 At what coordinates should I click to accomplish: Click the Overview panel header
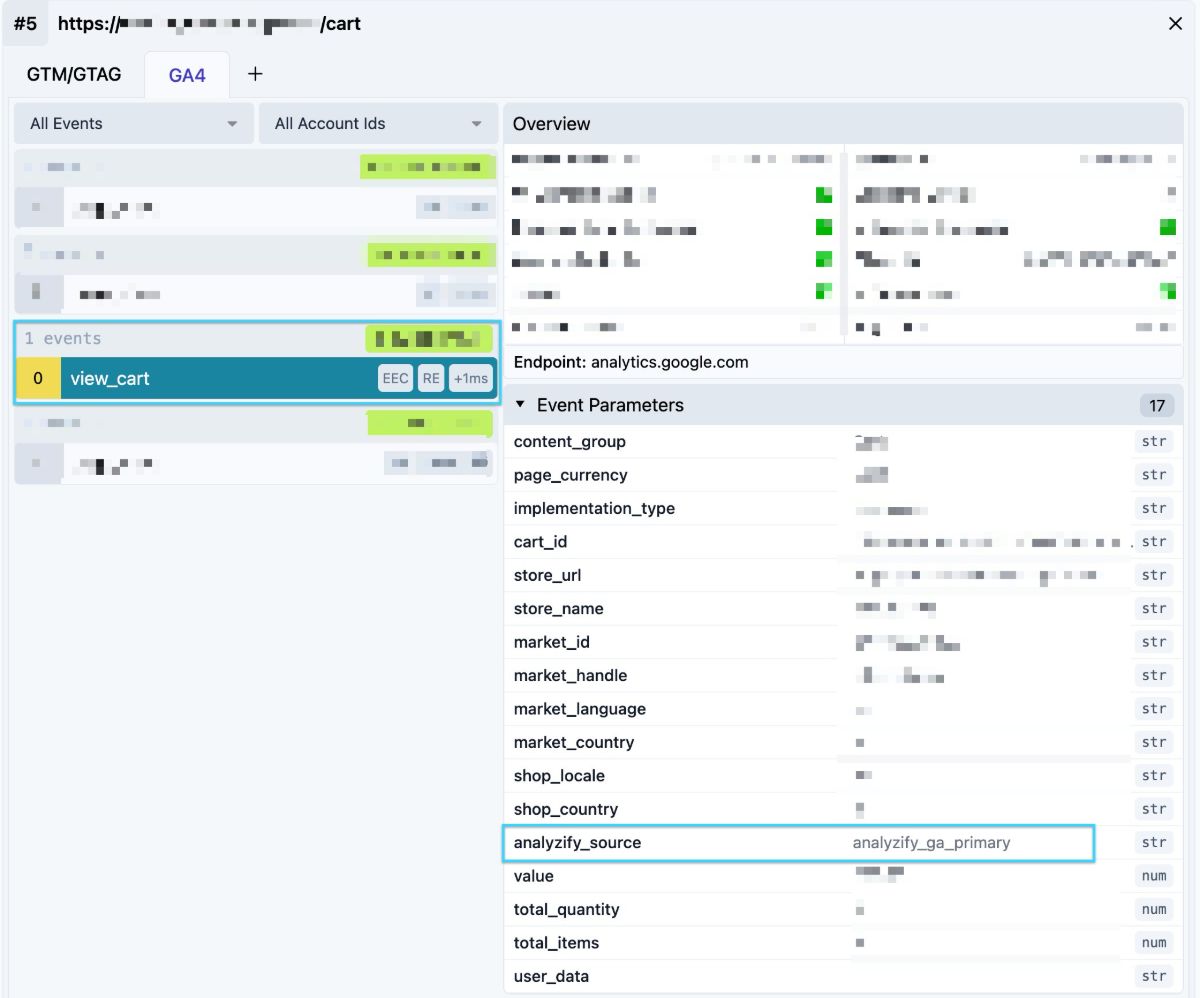(x=843, y=124)
